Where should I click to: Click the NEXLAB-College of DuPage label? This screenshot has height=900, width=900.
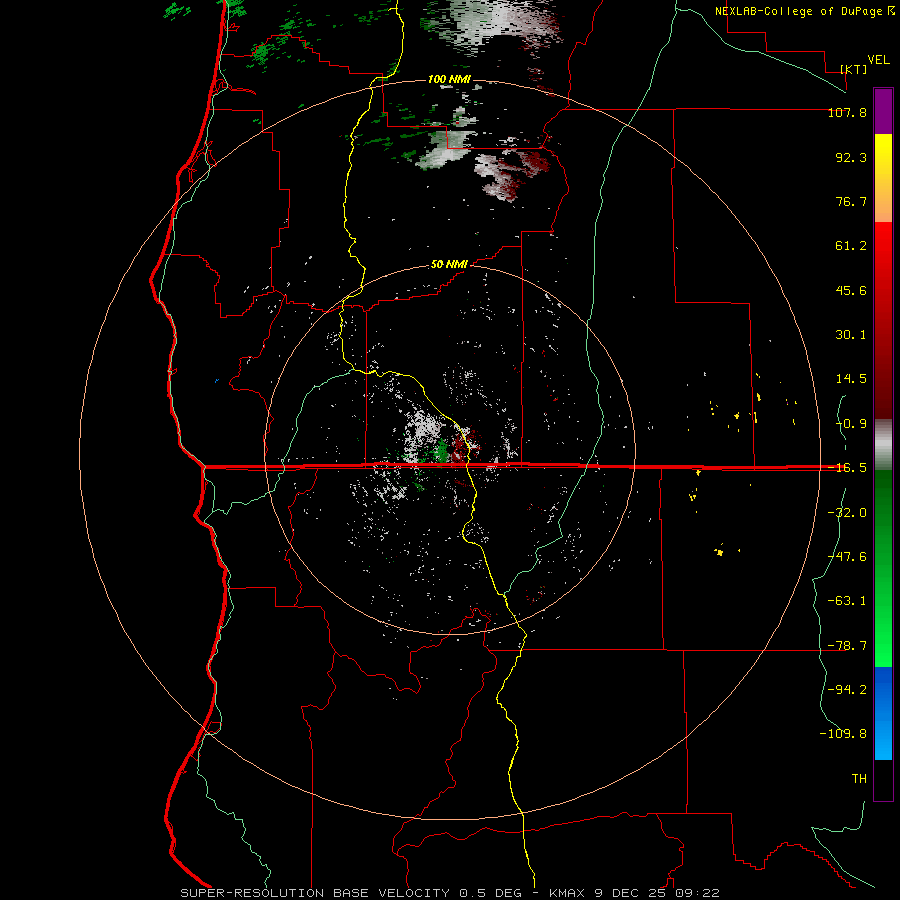click(799, 11)
